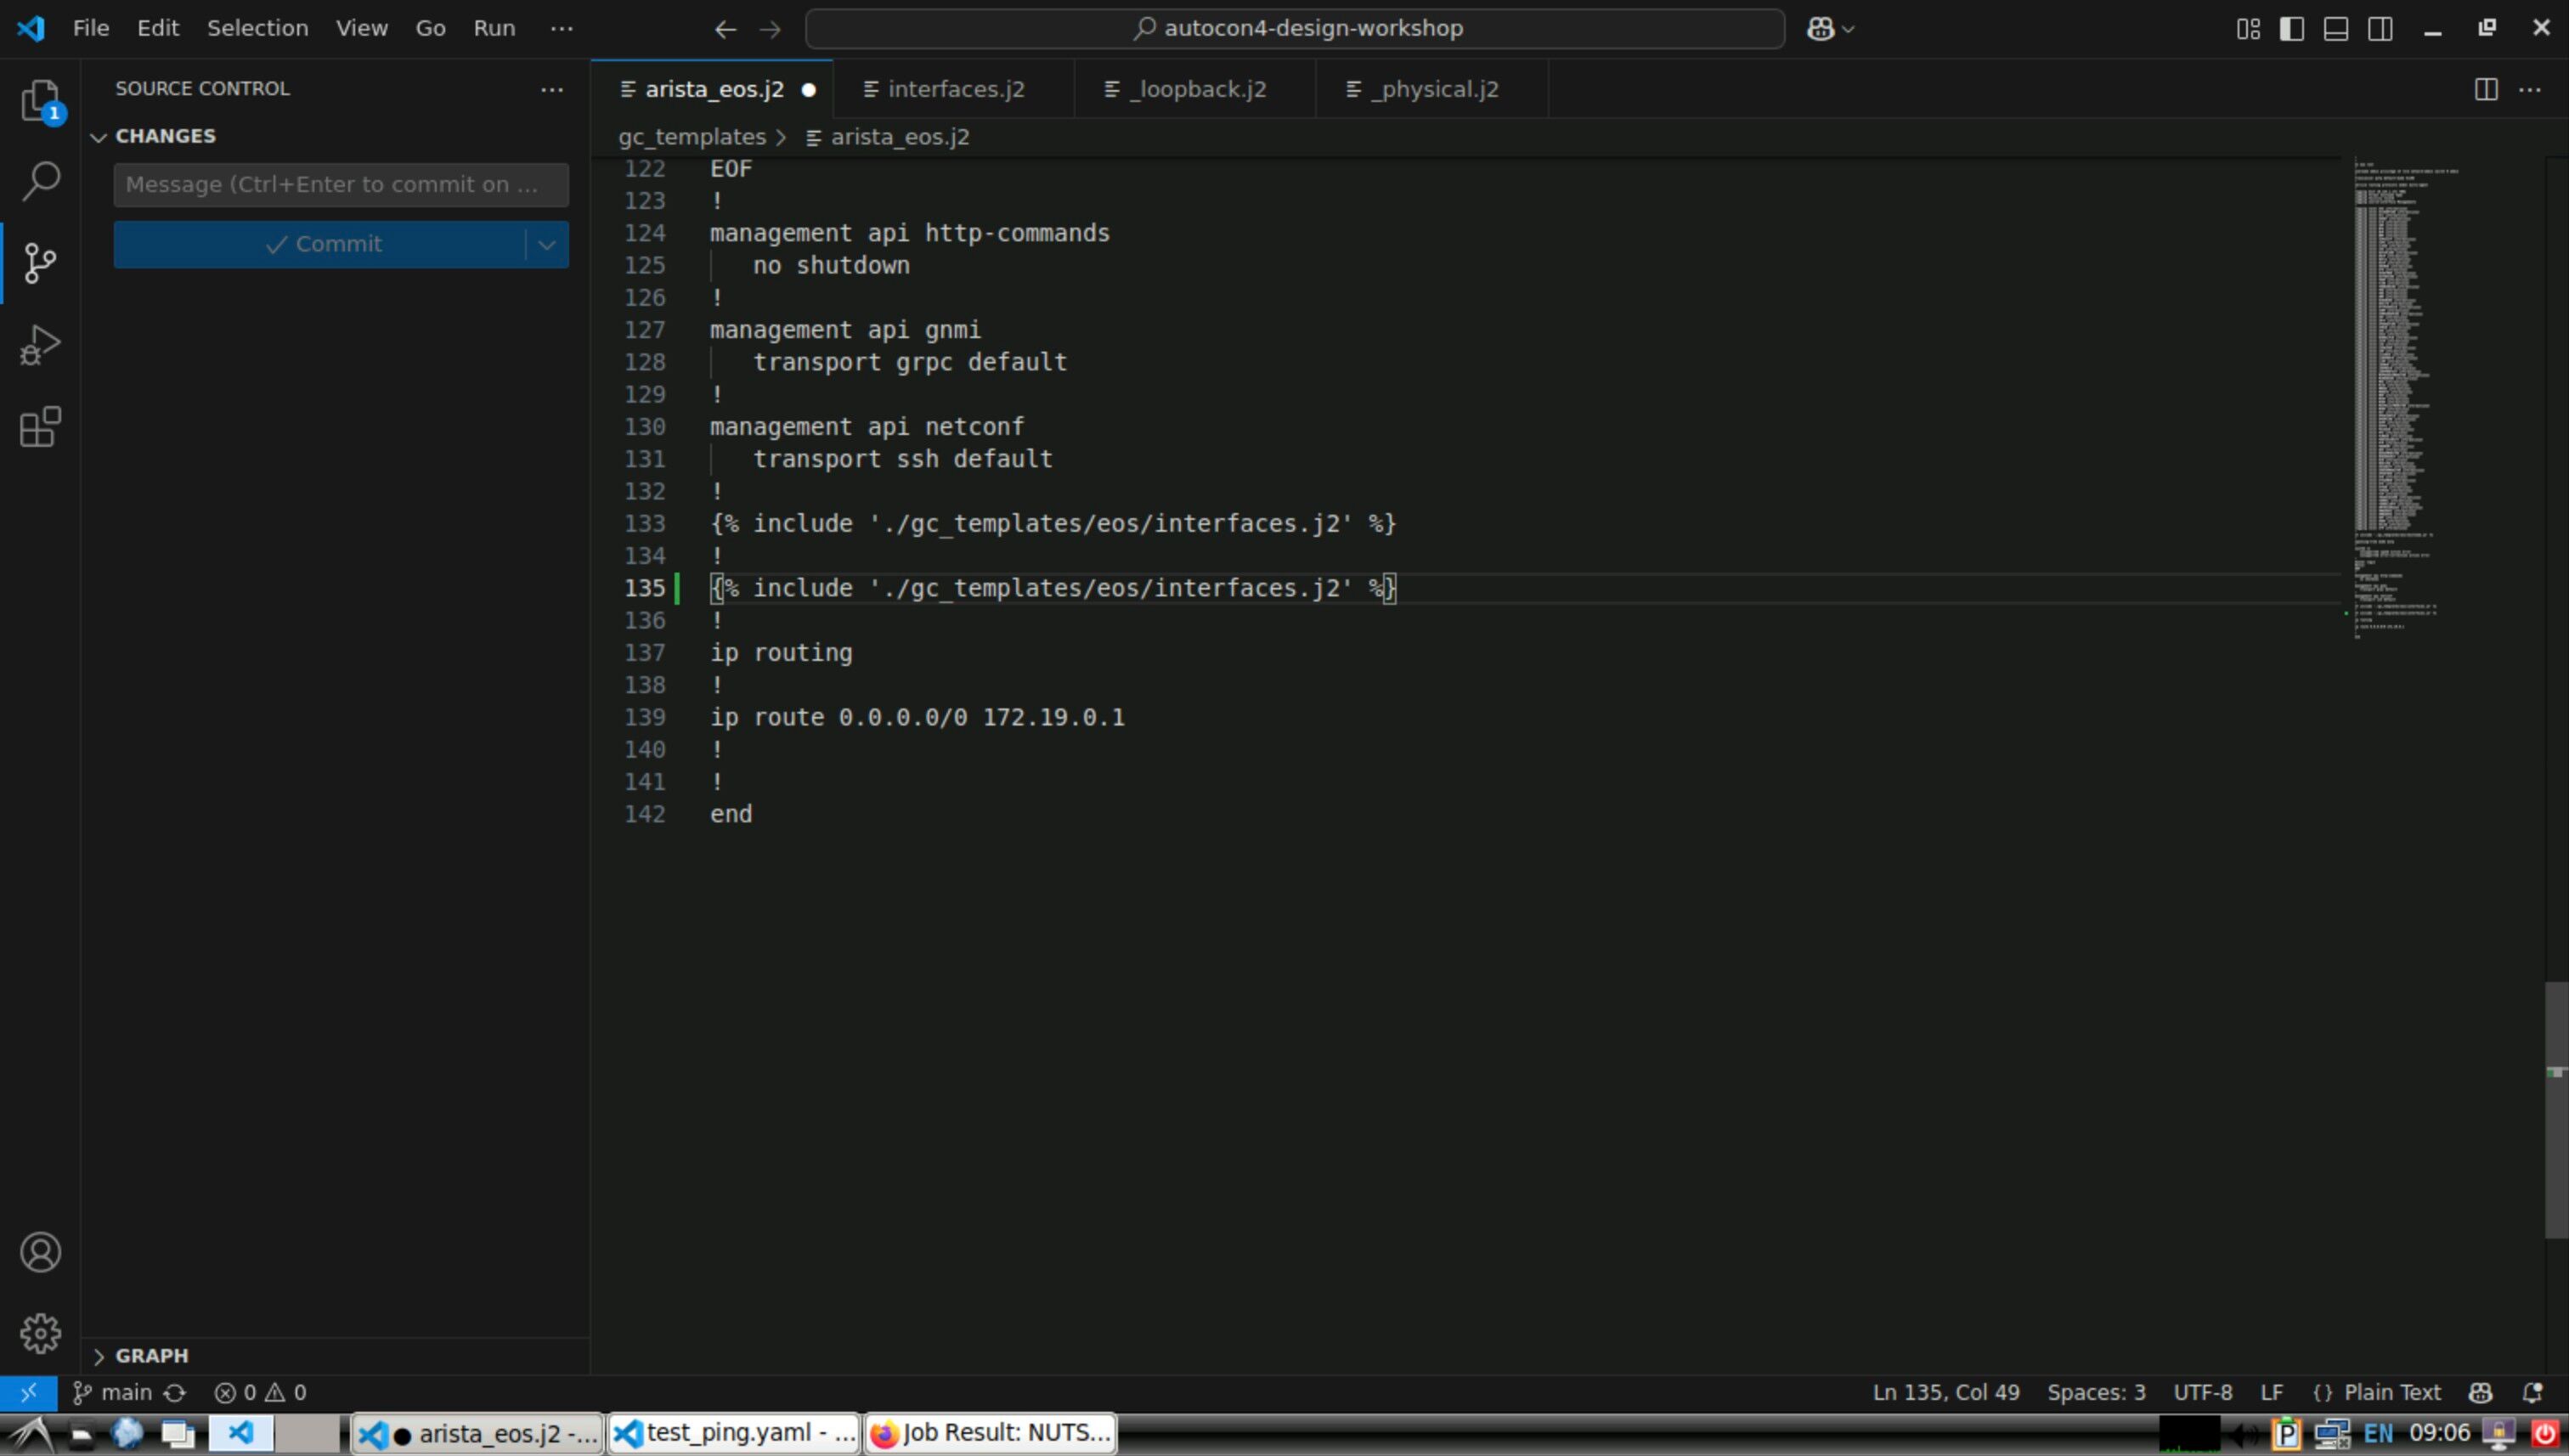Open Accounts menu icon
2569x1456 pixels.
pyautogui.click(x=40, y=1252)
